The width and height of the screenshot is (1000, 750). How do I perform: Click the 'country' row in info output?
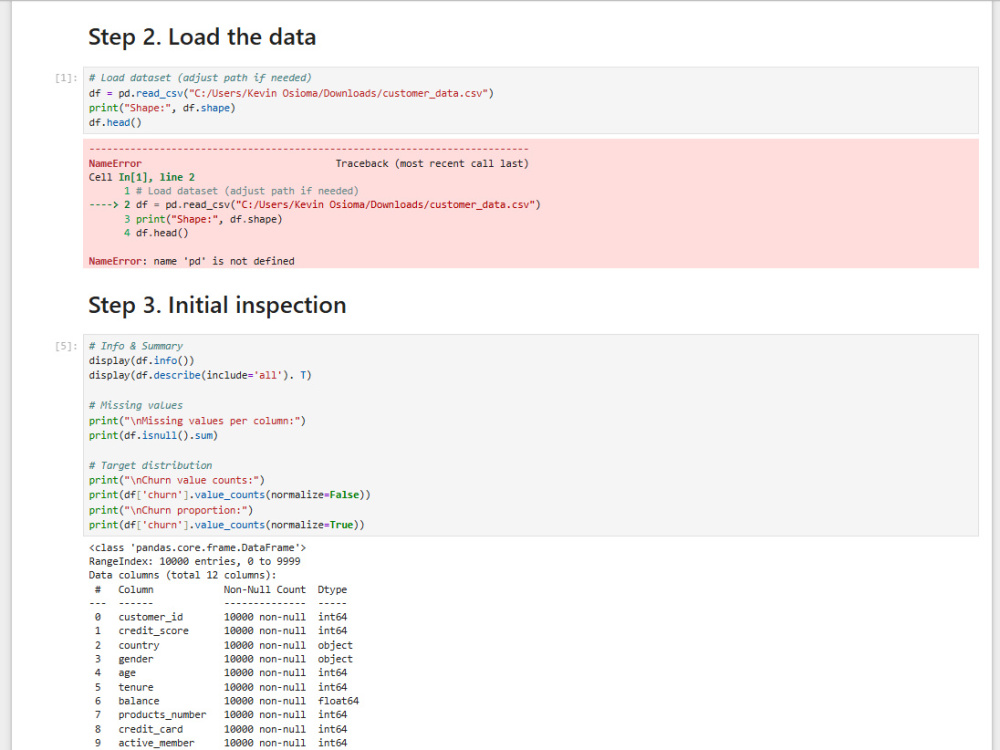tap(223, 645)
